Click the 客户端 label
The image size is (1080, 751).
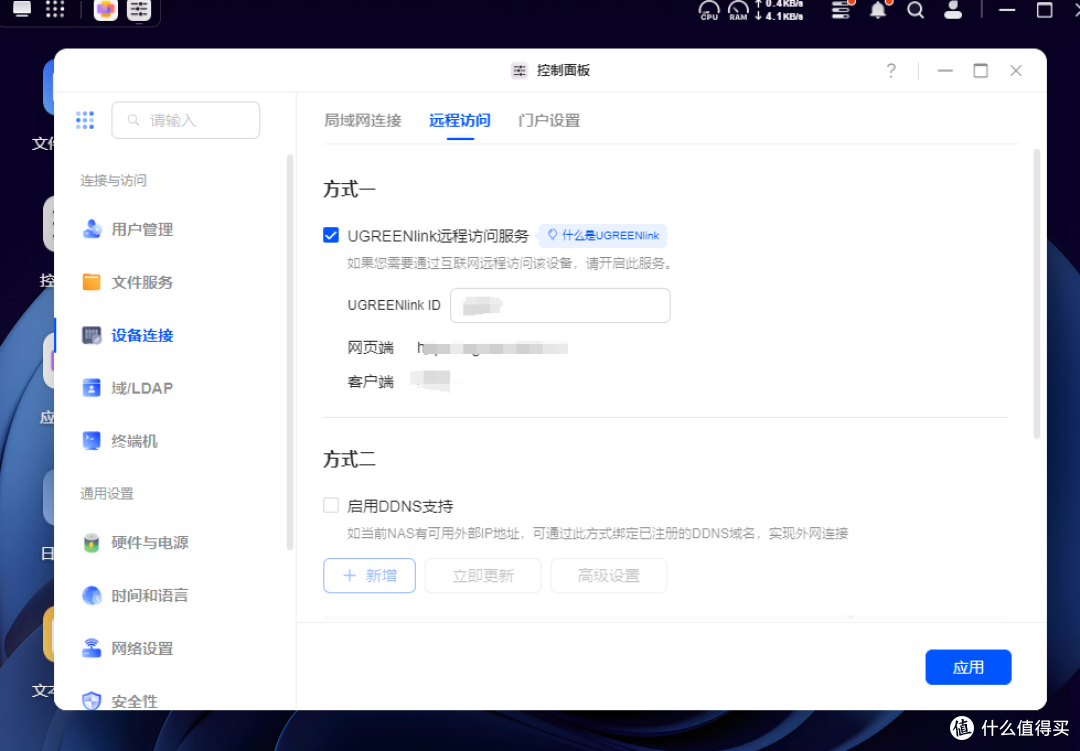(x=371, y=382)
